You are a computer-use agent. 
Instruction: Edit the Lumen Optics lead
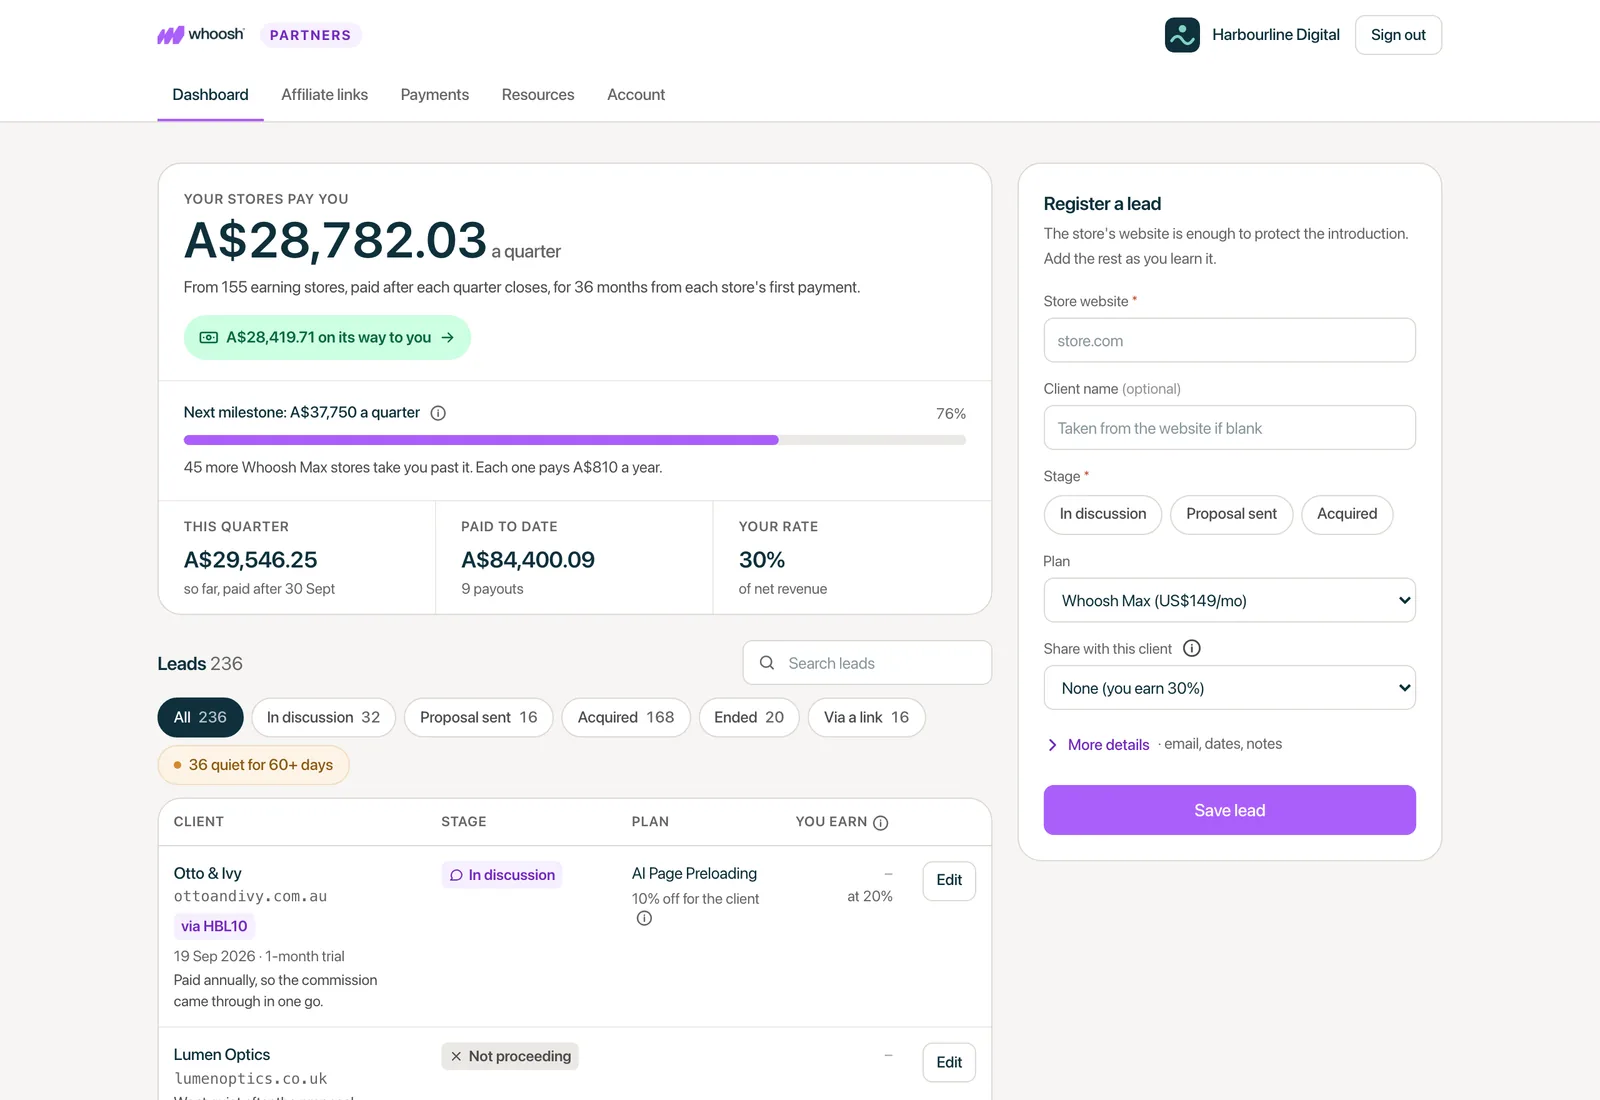(x=949, y=1063)
